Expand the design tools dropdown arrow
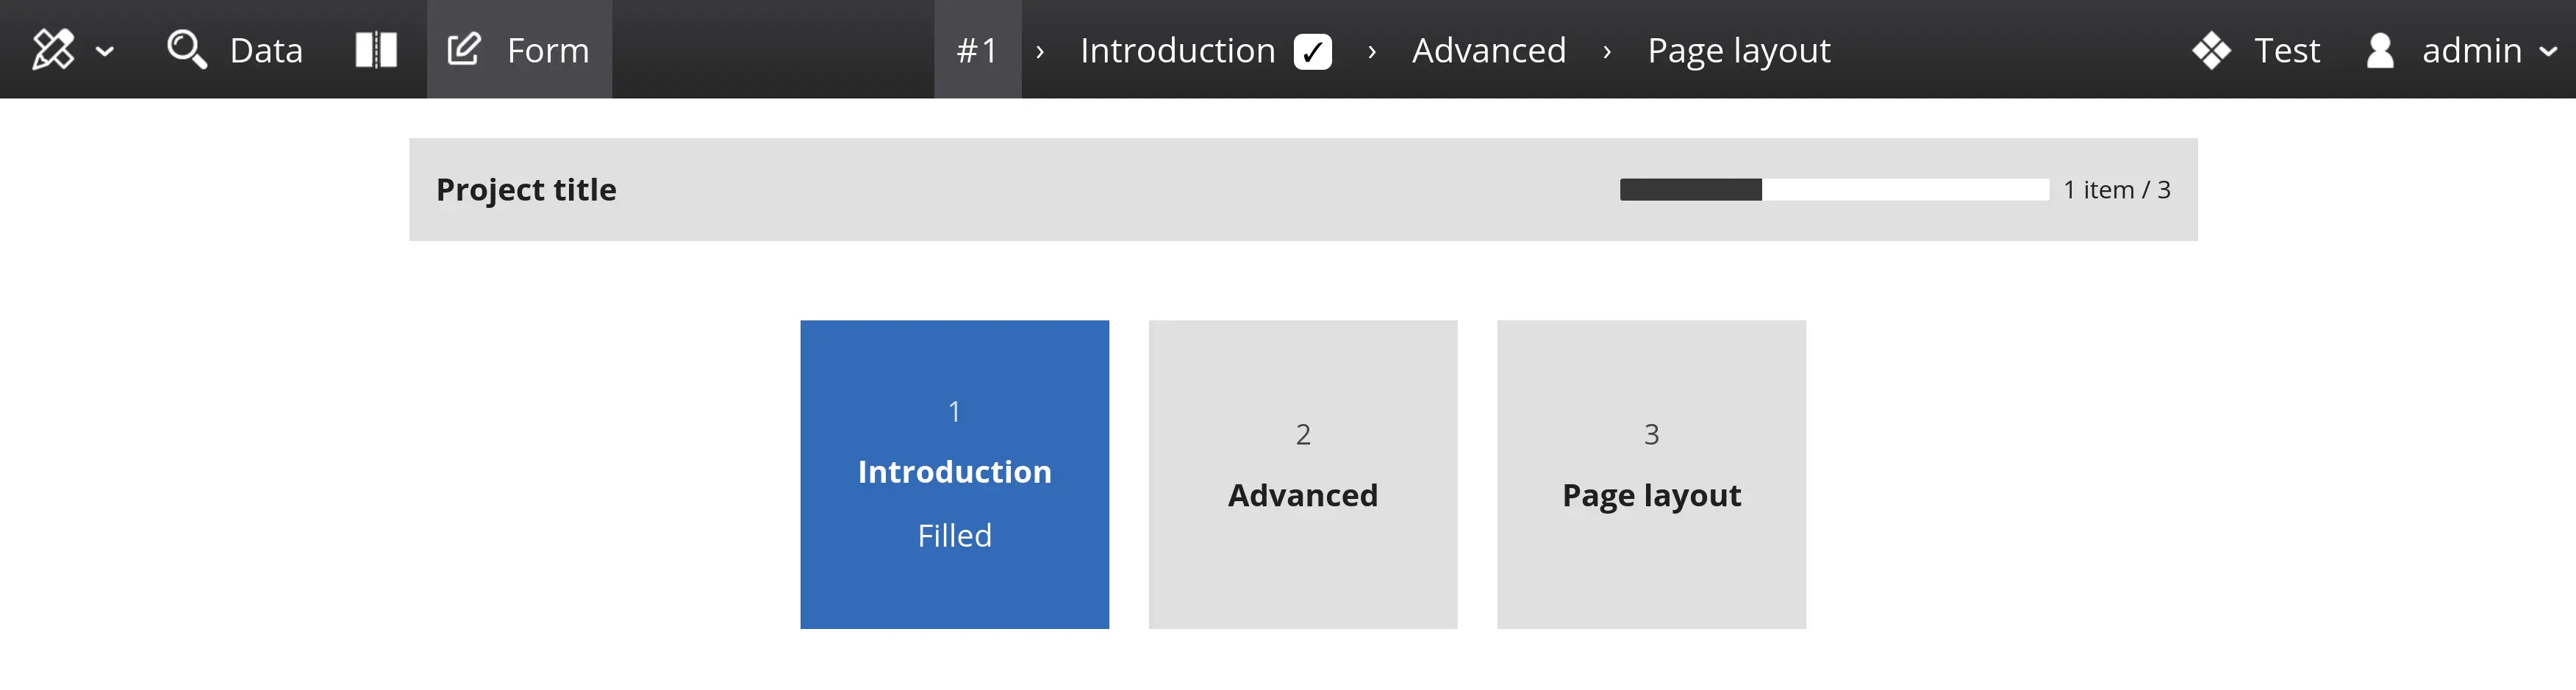Viewport: 2576px width, 690px height. (104, 51)
